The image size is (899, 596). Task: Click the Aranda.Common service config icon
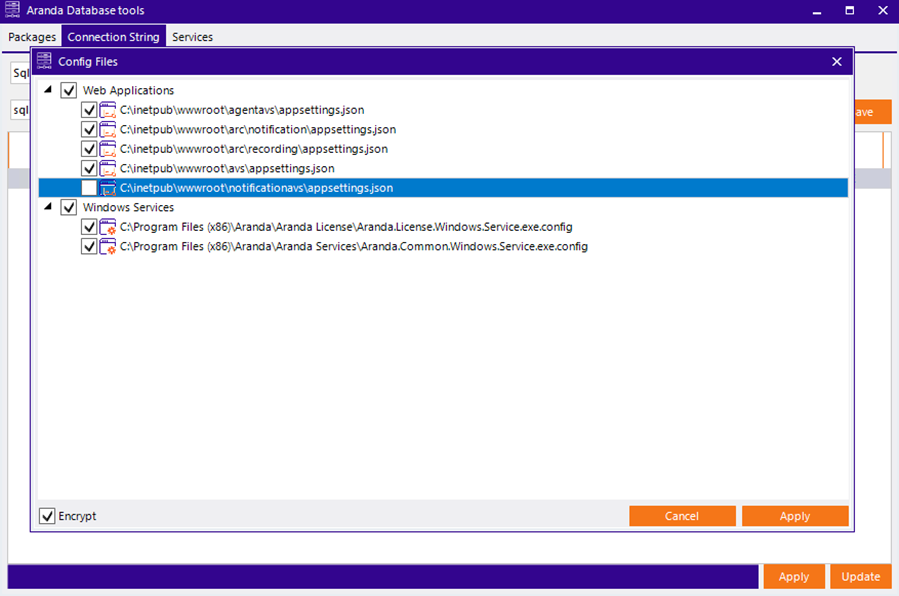tap(108, 246)
